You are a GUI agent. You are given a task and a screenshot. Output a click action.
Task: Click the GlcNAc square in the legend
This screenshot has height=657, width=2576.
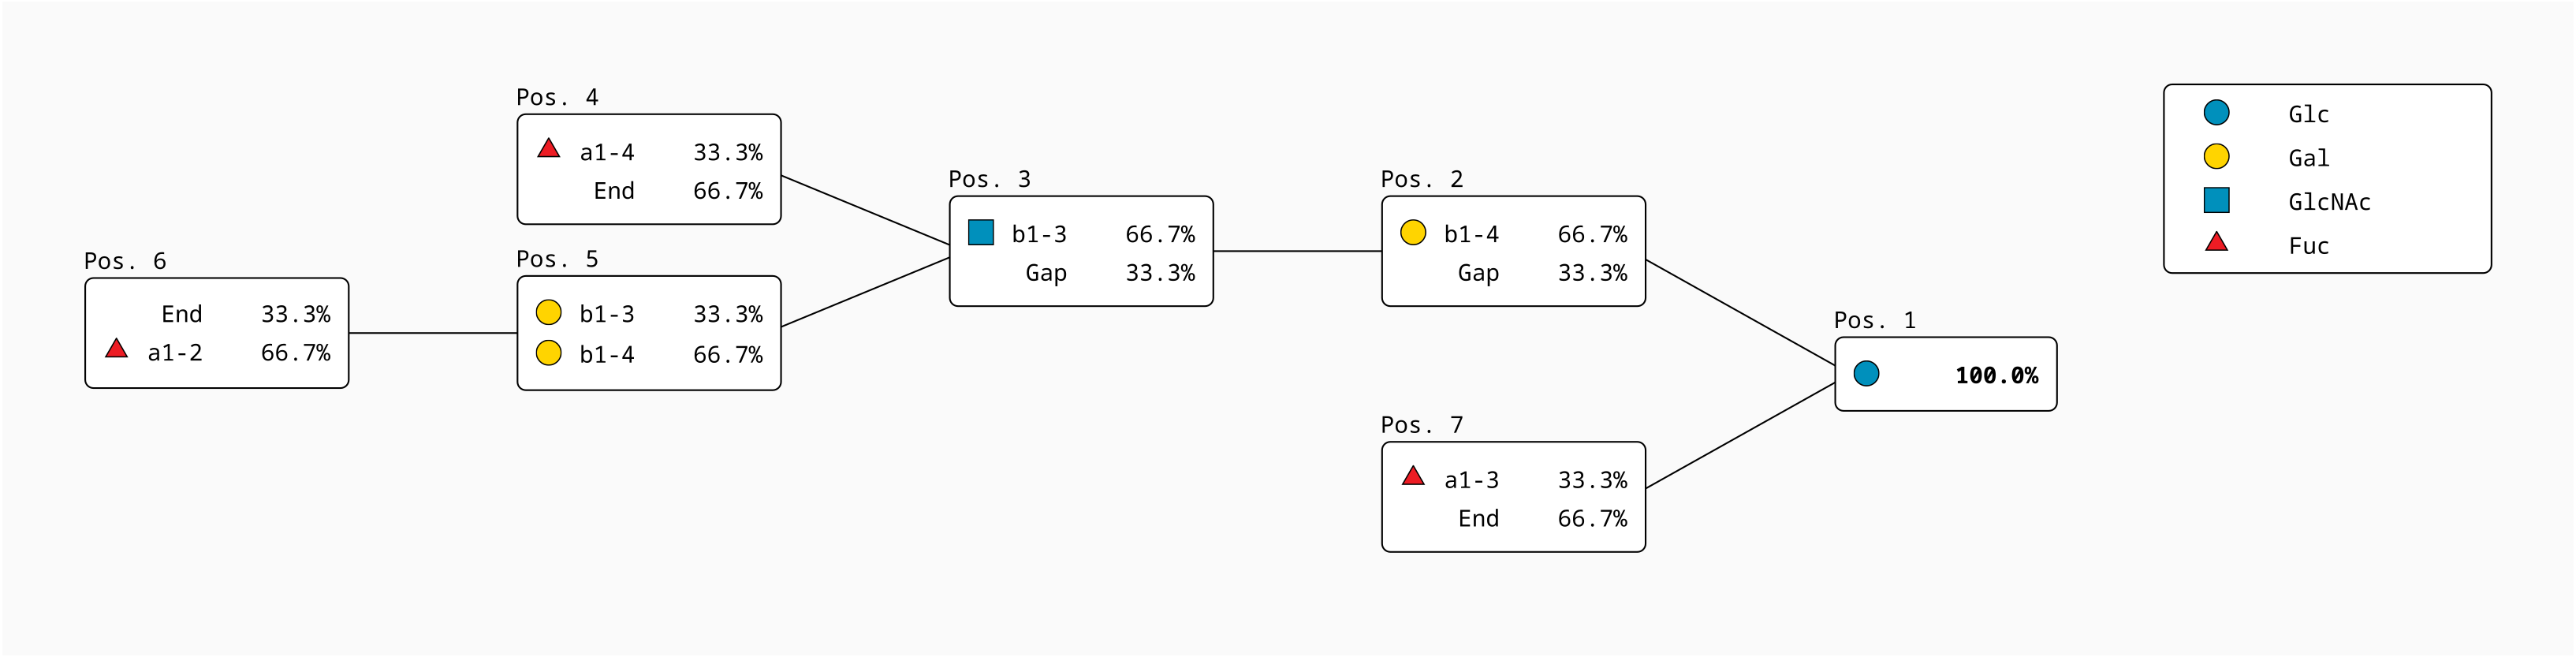click(x=2216, y=201)
